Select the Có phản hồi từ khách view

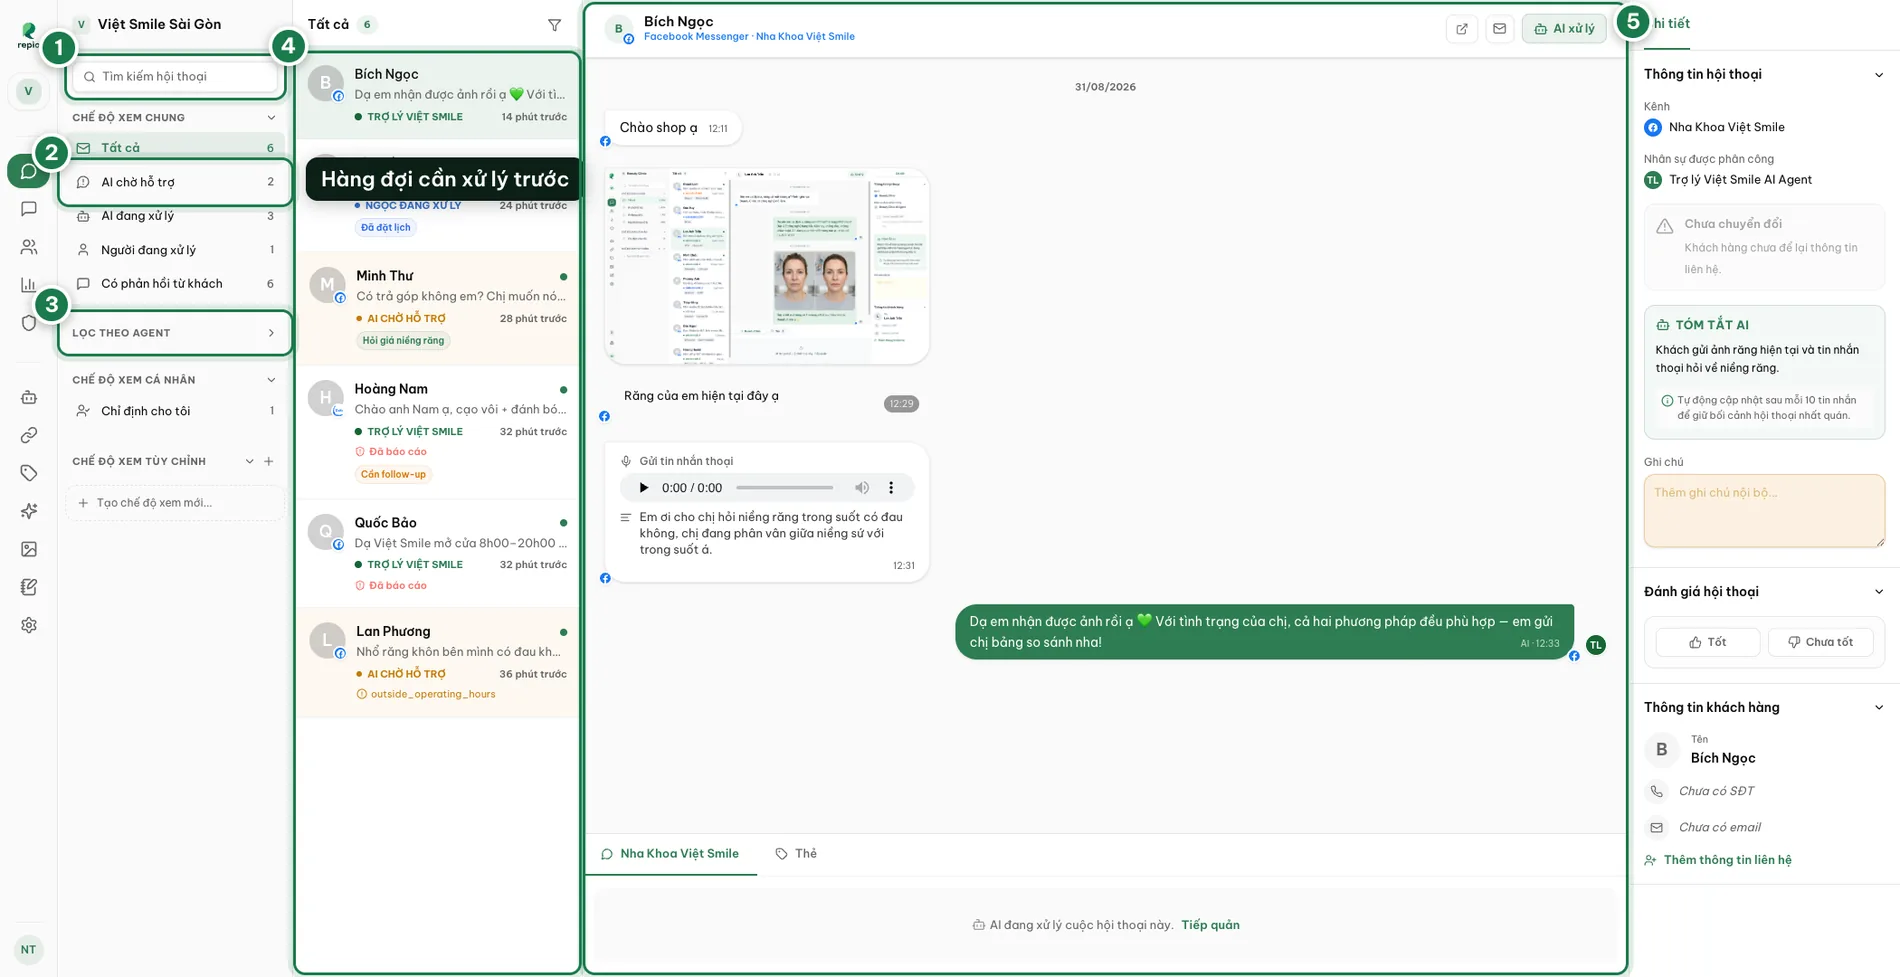175,284
